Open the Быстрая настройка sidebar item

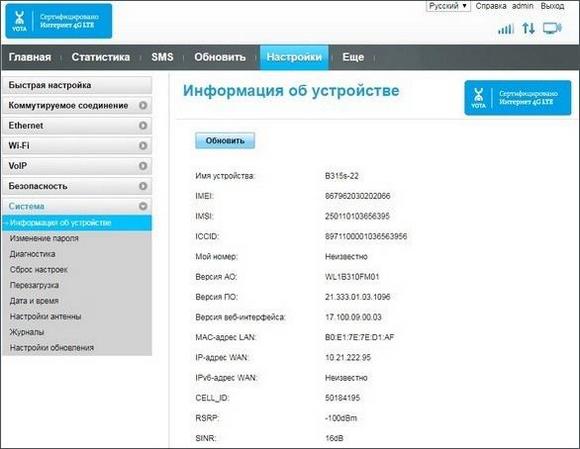click(x=77, y=85)
